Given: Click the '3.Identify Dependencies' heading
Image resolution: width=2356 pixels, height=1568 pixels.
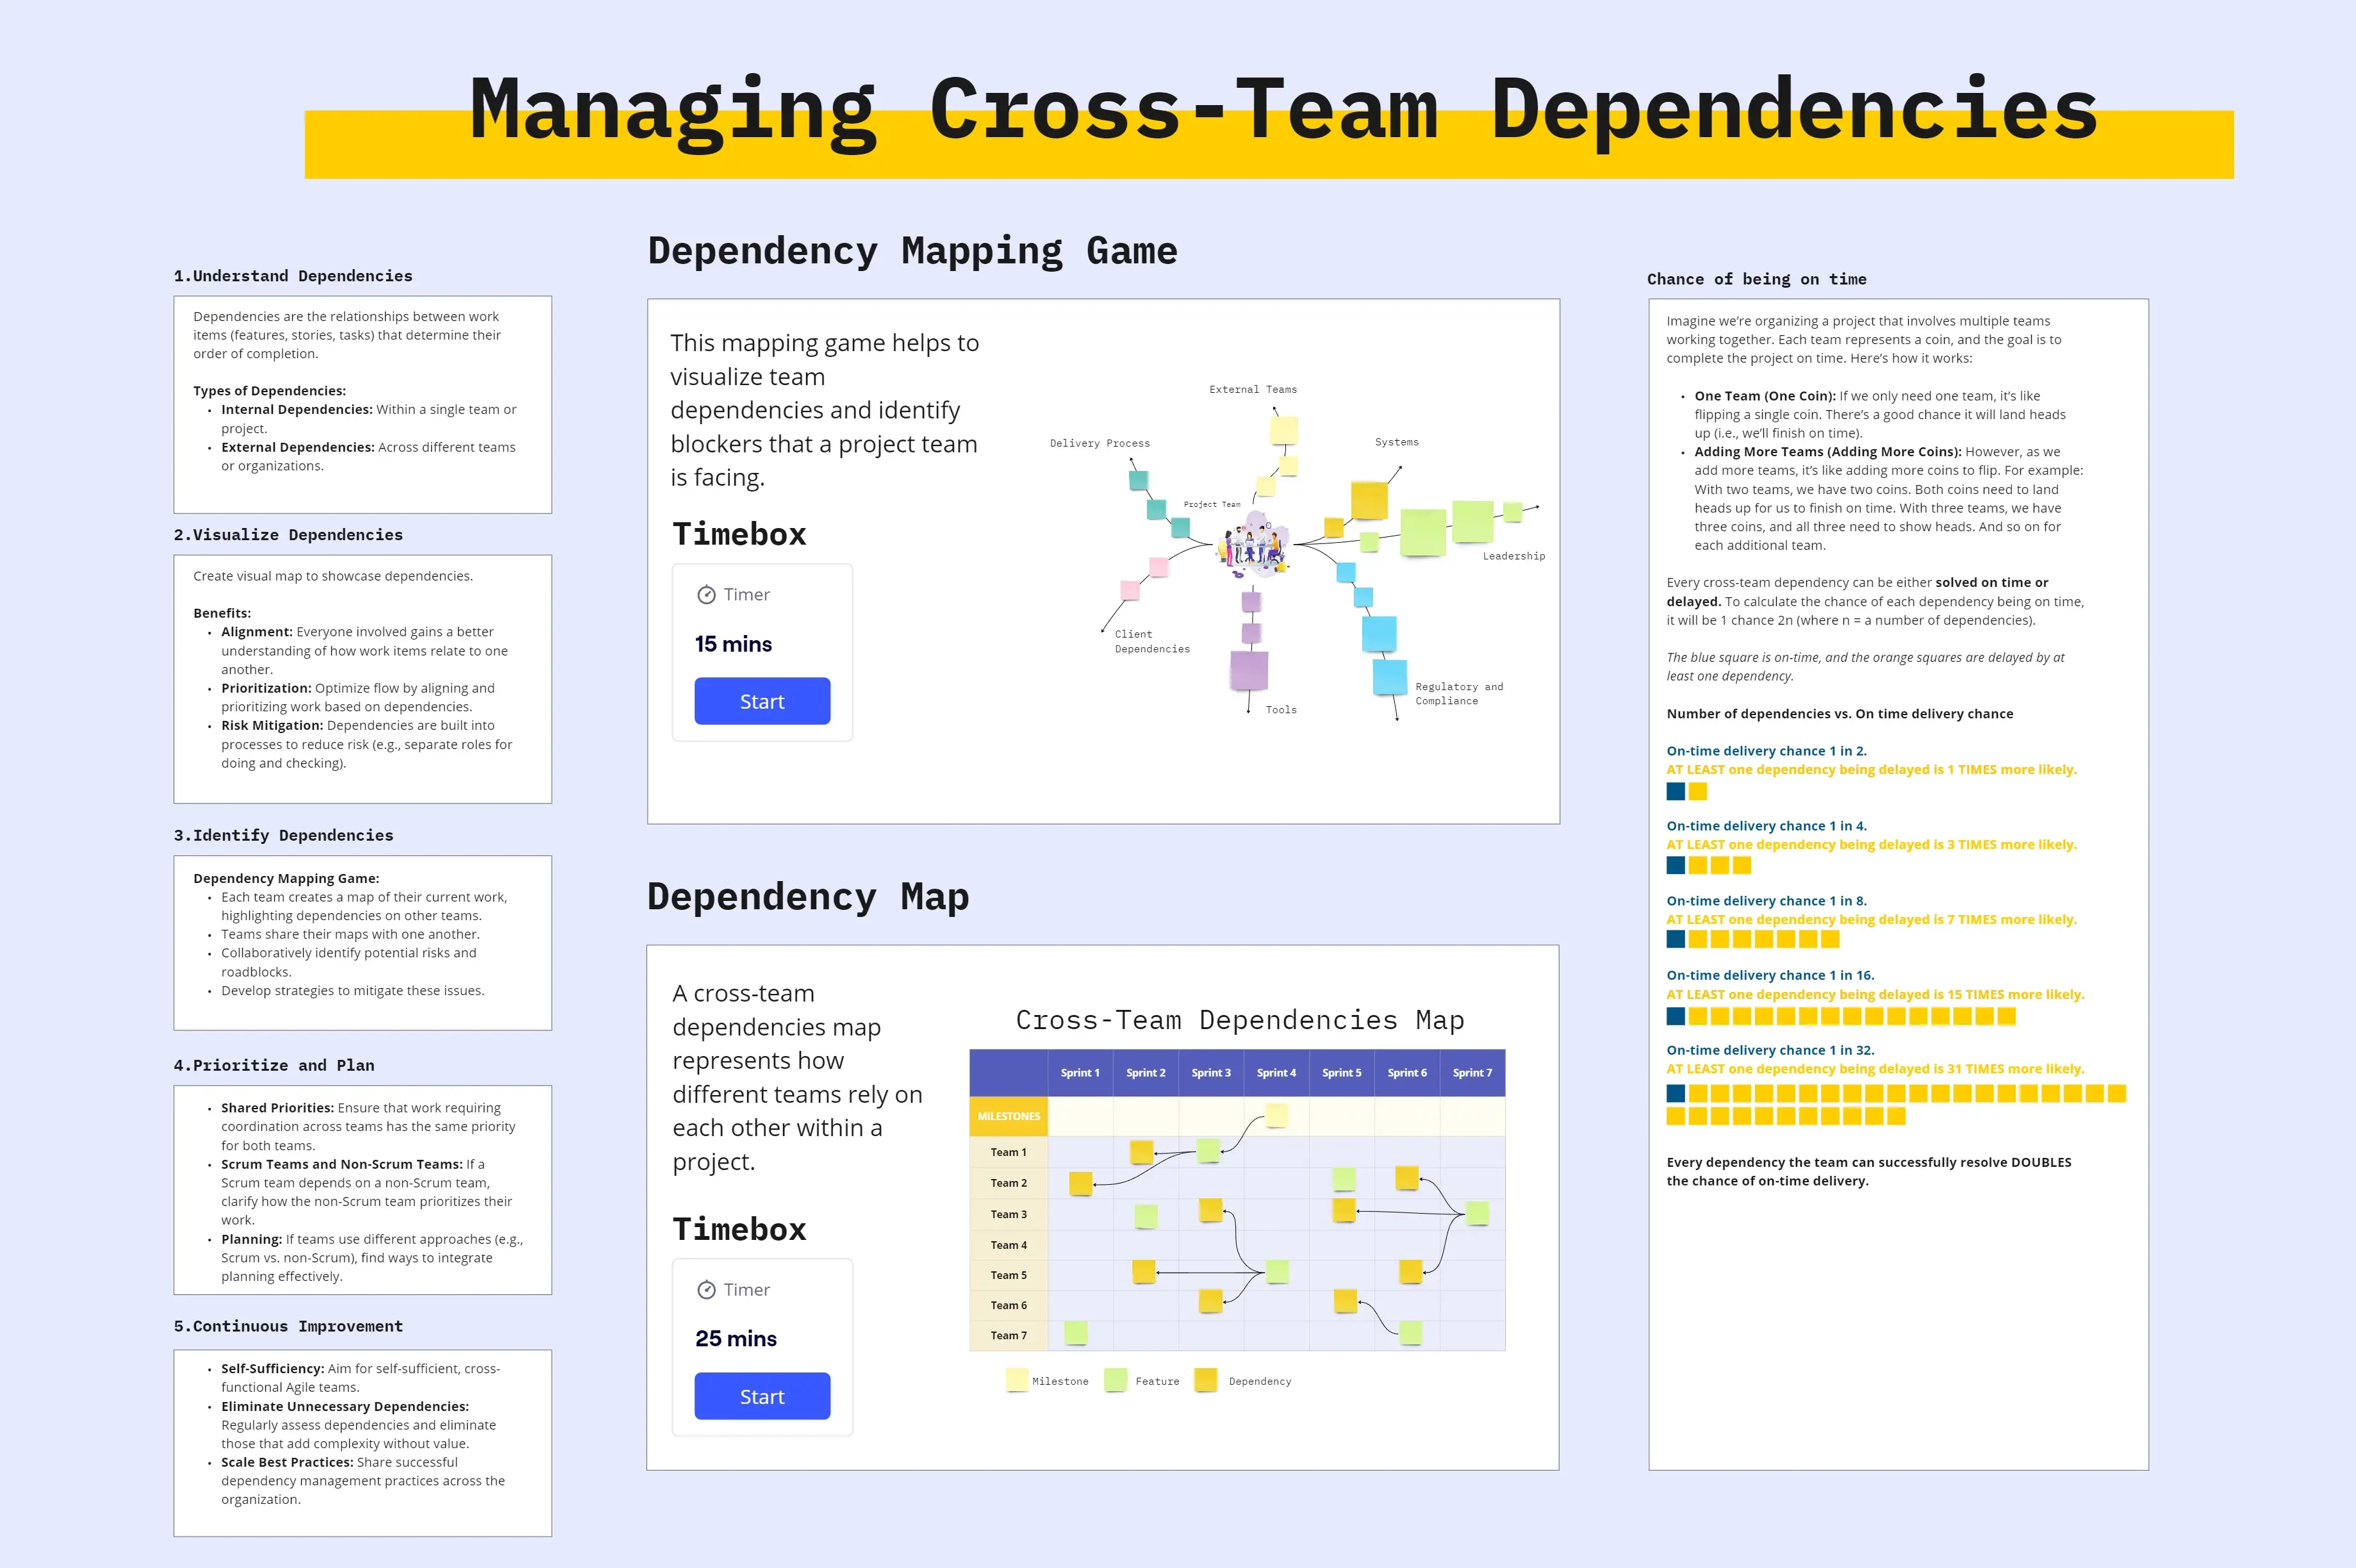Looking at the screenshot, I should (284, 835).
